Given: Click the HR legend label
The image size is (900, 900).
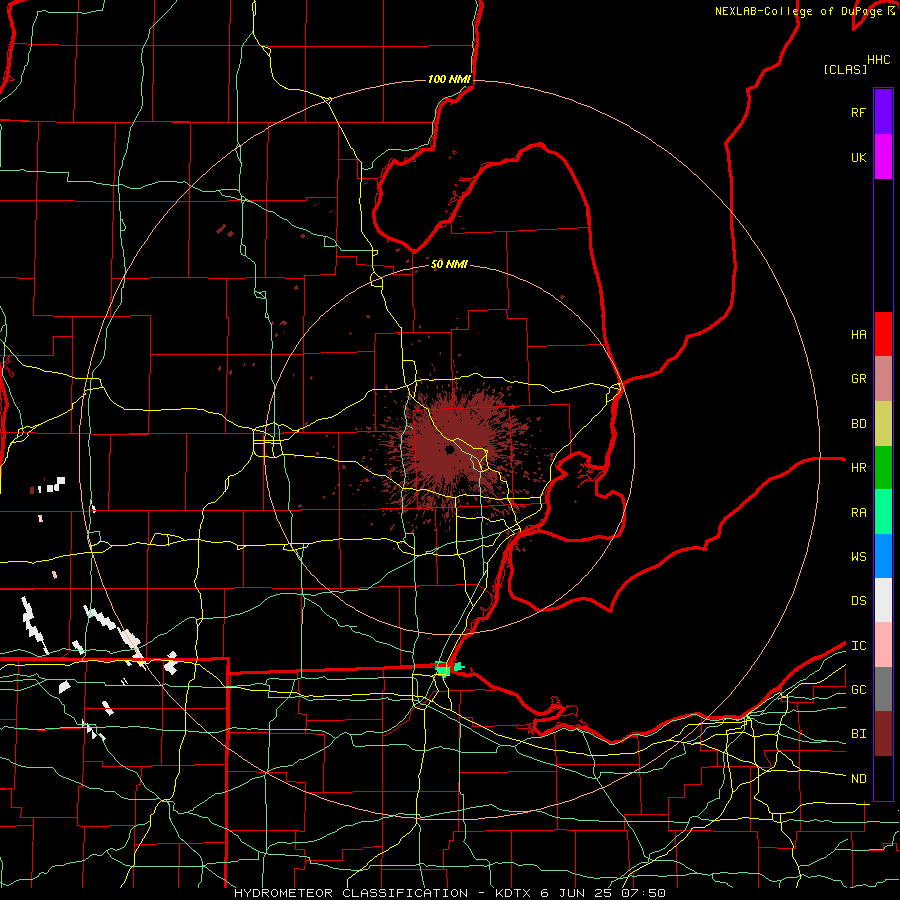Looking at the screenshot, I should pos(858,468).
